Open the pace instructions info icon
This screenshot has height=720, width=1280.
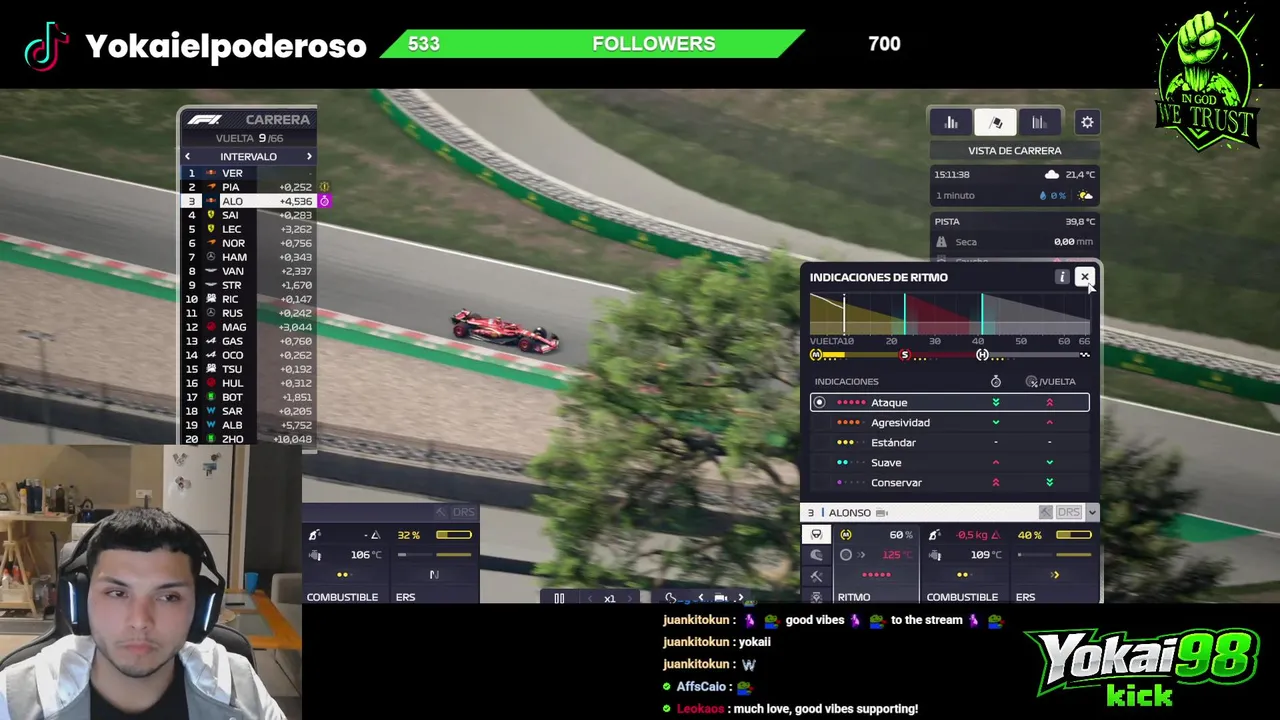point(1062,277)
